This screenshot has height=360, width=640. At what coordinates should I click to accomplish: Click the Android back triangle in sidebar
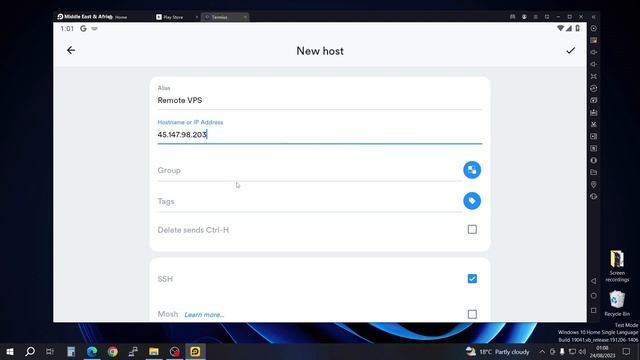[593, 281]
